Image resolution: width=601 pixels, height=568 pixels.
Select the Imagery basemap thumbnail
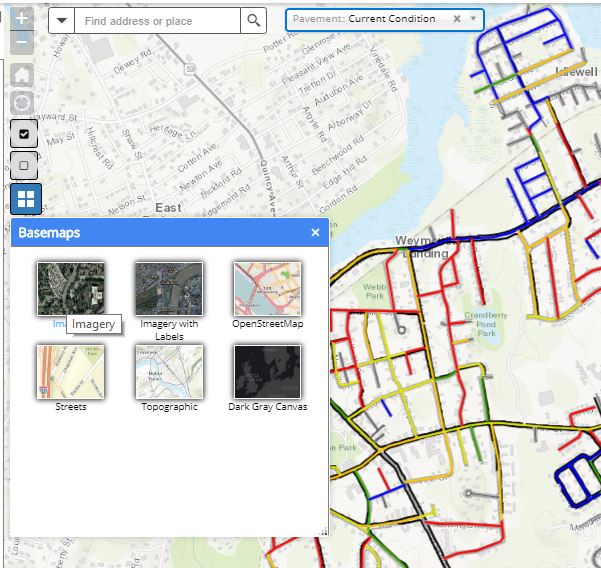70,289
